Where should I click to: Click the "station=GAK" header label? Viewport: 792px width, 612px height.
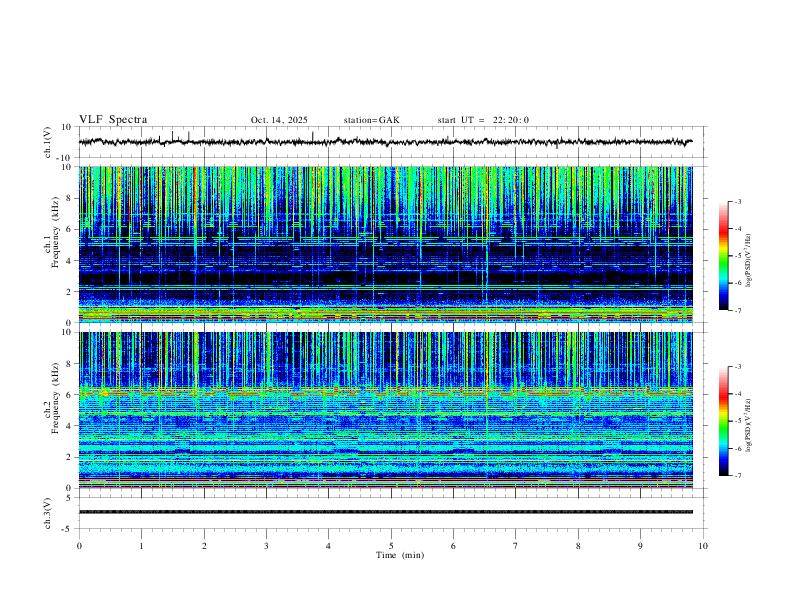(371, 120)
